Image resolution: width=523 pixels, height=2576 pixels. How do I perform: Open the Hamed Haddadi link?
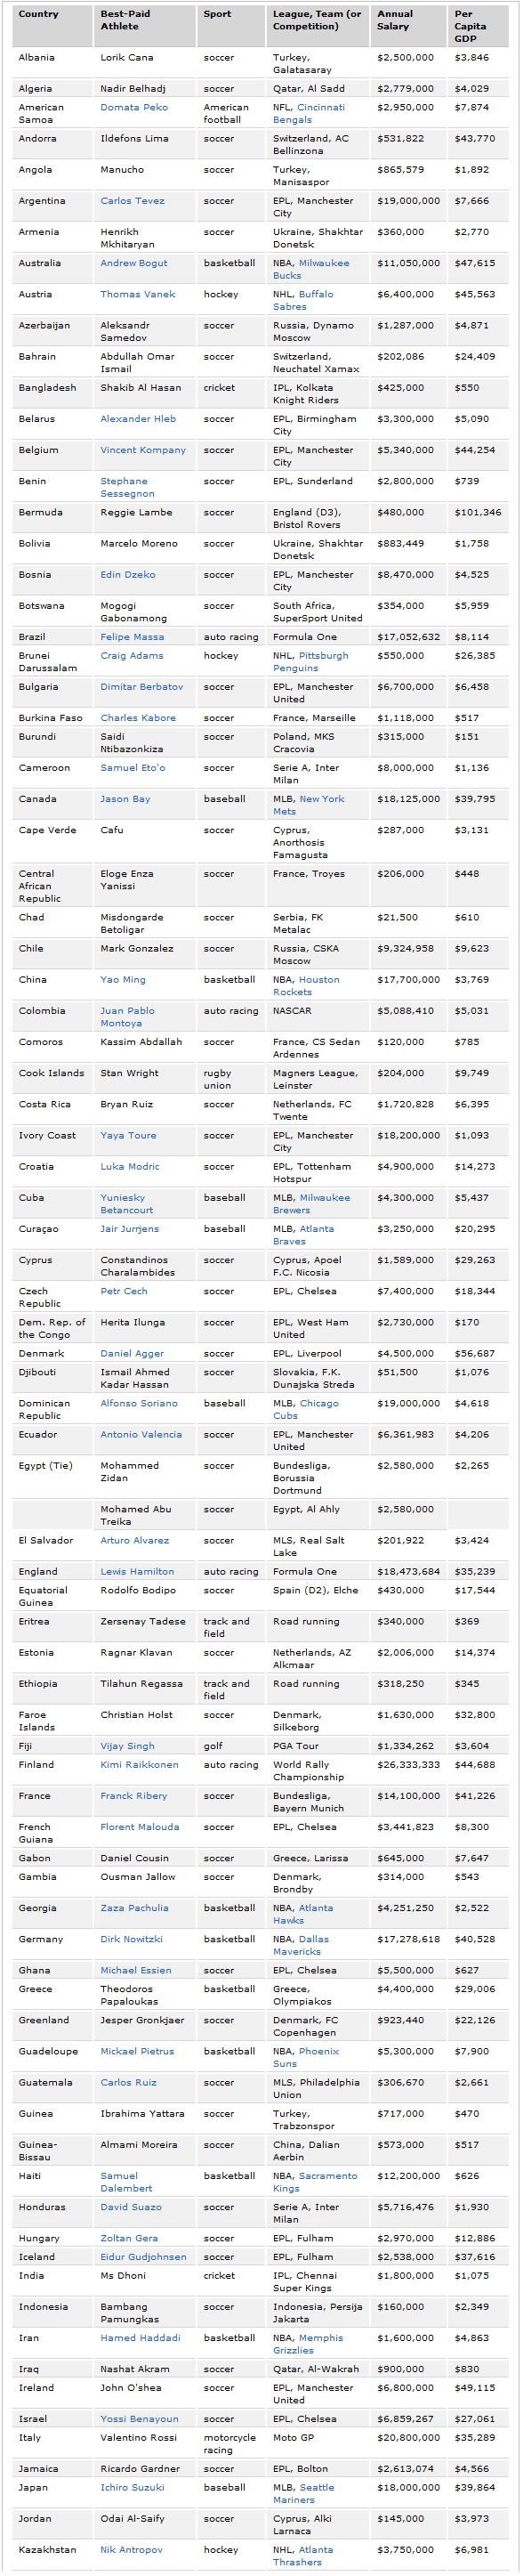tap(140, 2337)
